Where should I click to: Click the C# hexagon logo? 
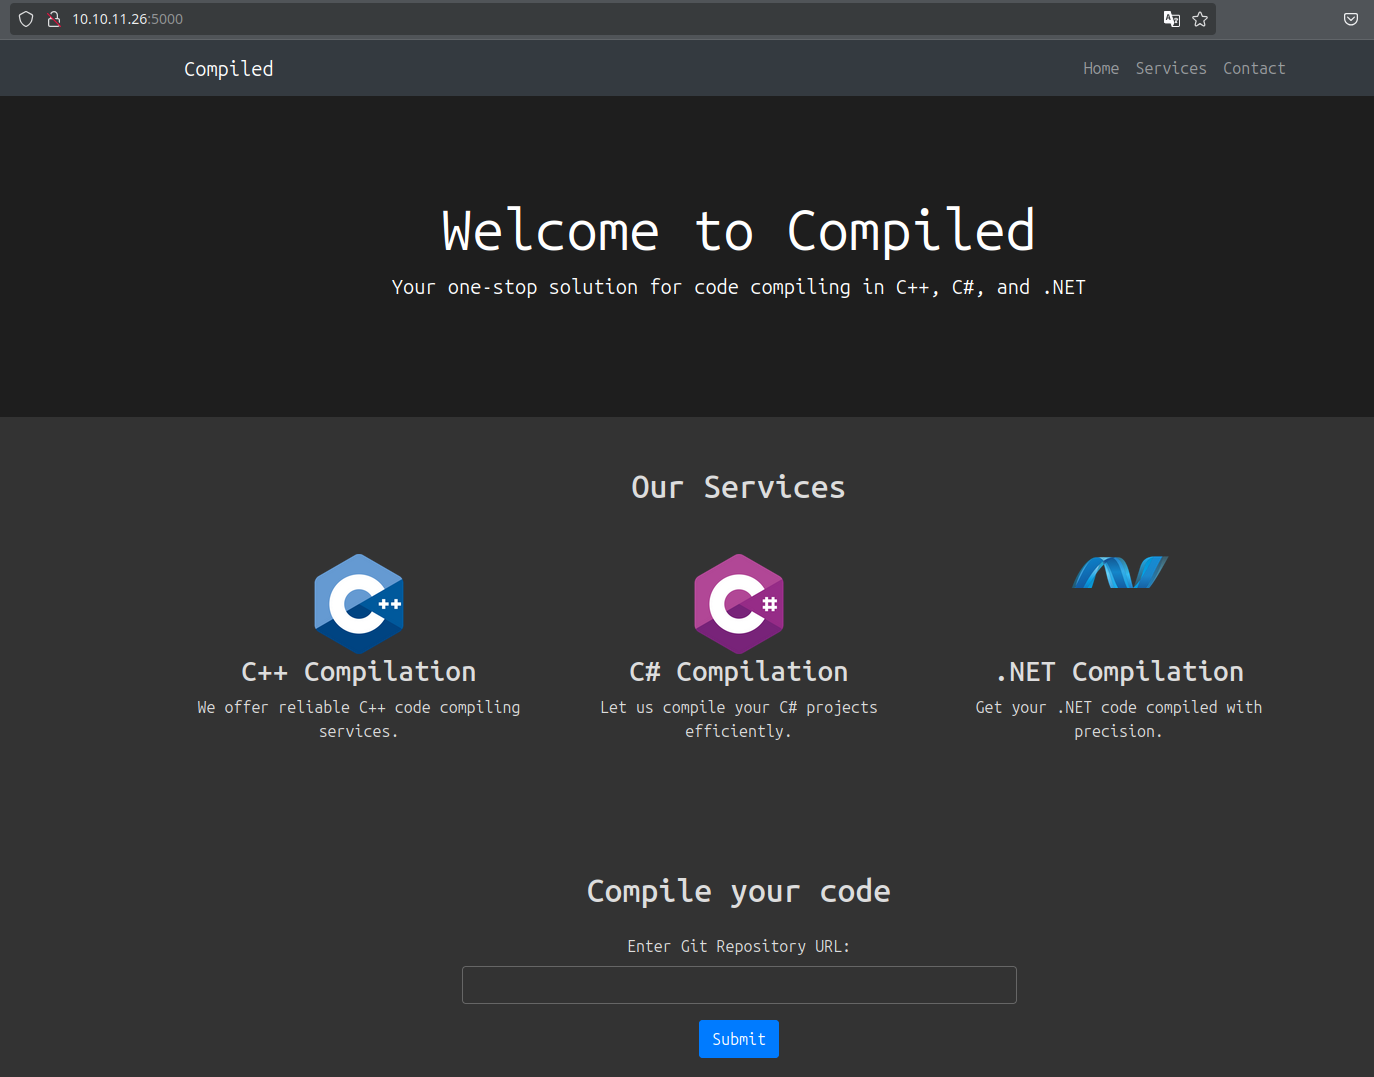tap(739, 604)
